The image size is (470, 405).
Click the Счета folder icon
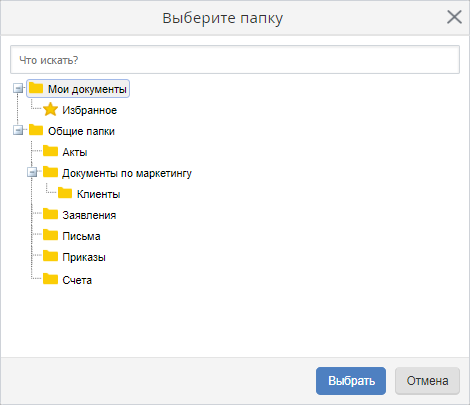pyautogui.click(x=50, y=279)
